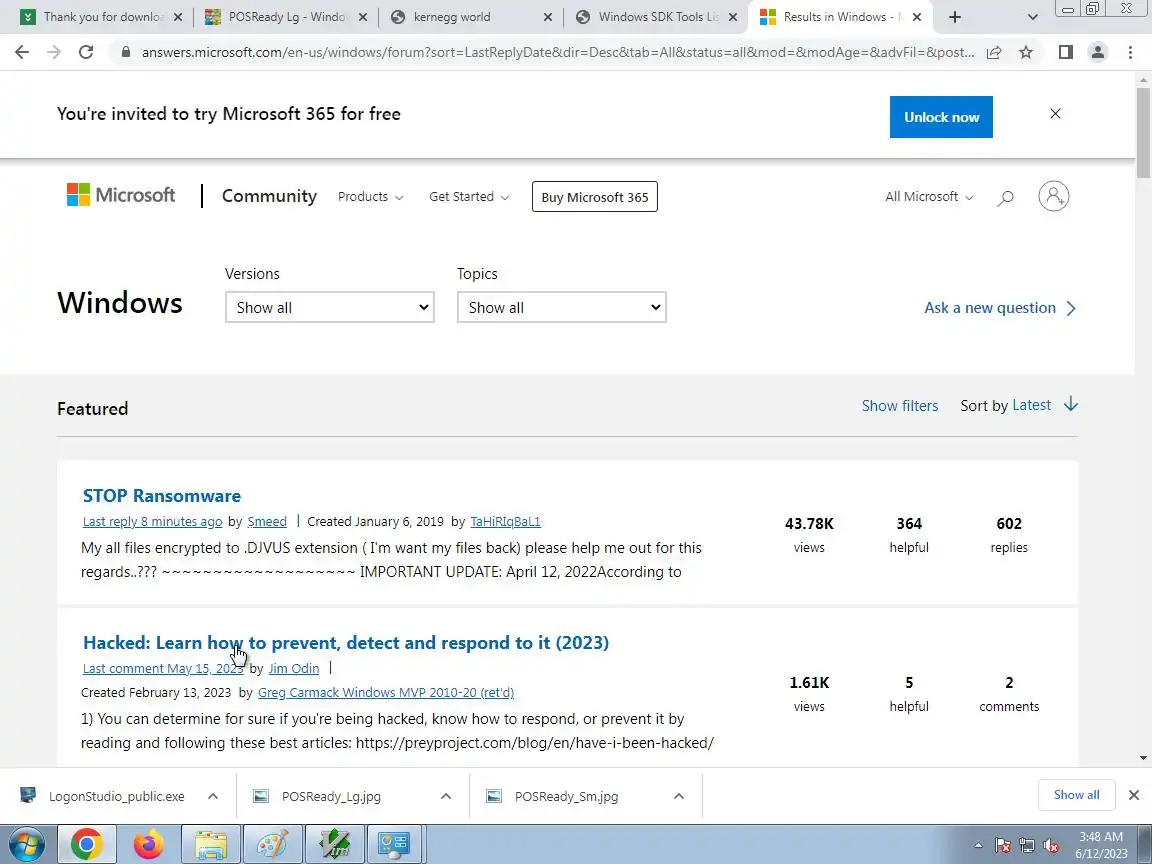Viewport: 1152px width, 864px height.
Task: Show hidden system tray icons
Action: pyautogui.click(x=978, y=846)
